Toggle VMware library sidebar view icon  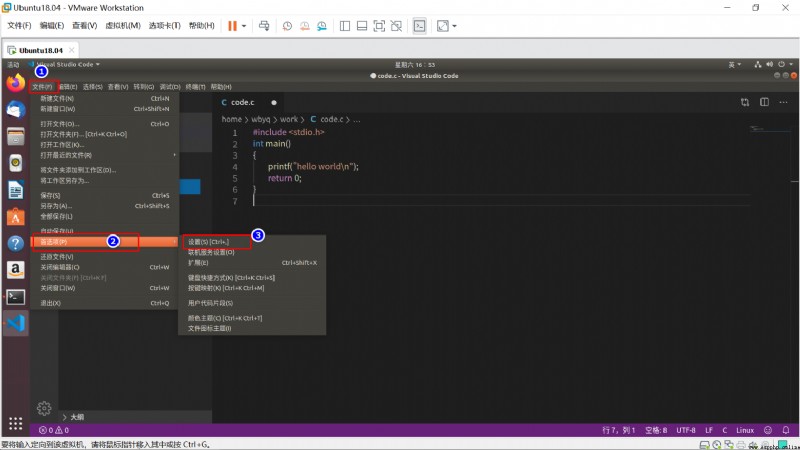coord(345,26)
